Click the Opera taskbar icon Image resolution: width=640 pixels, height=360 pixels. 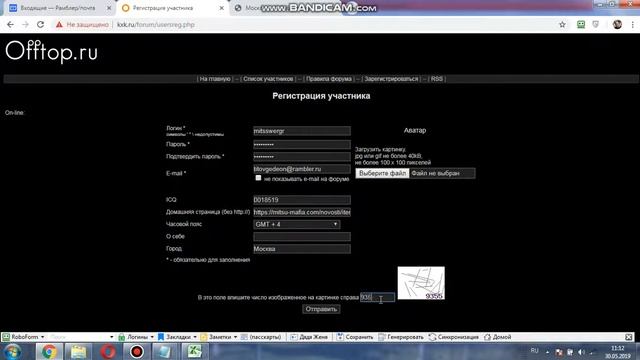[108, 351]
